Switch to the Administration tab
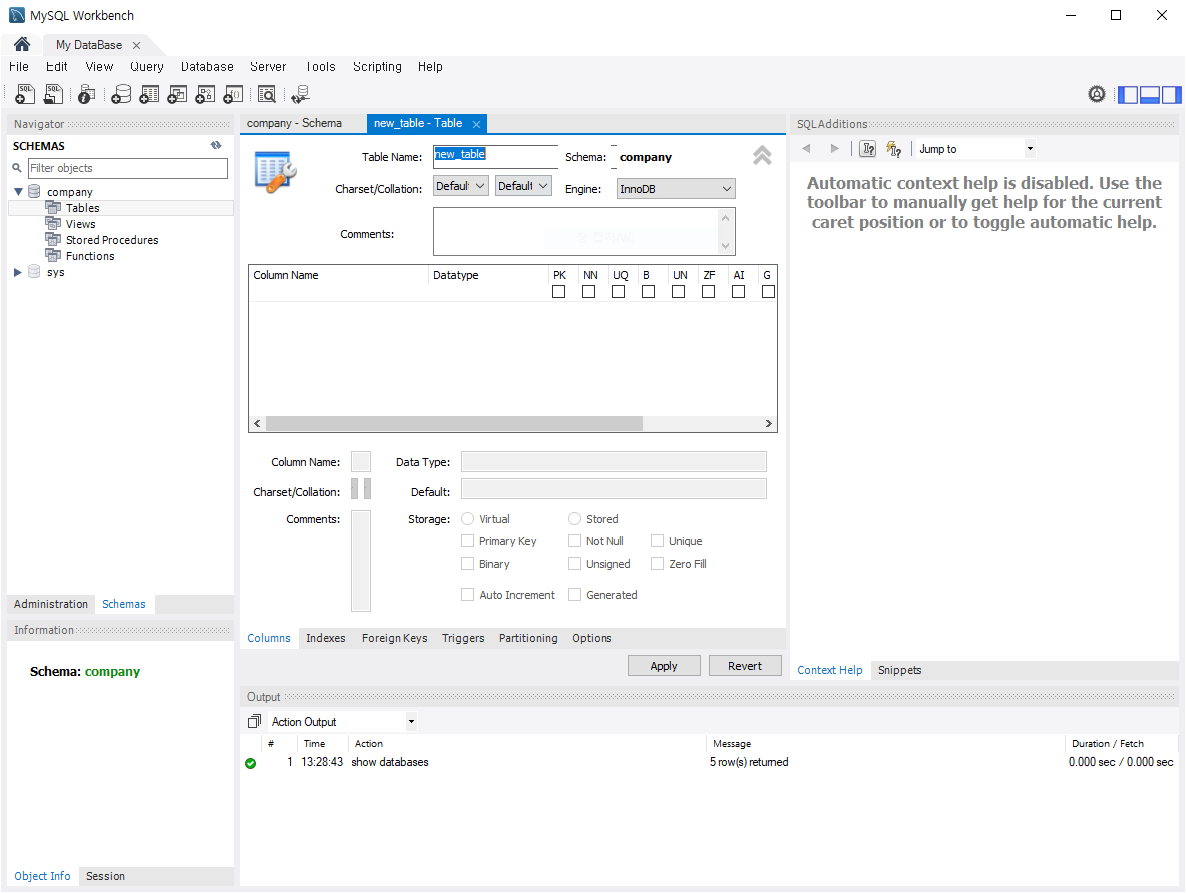The image size is (1186, 893). click(x=51, y=604)
